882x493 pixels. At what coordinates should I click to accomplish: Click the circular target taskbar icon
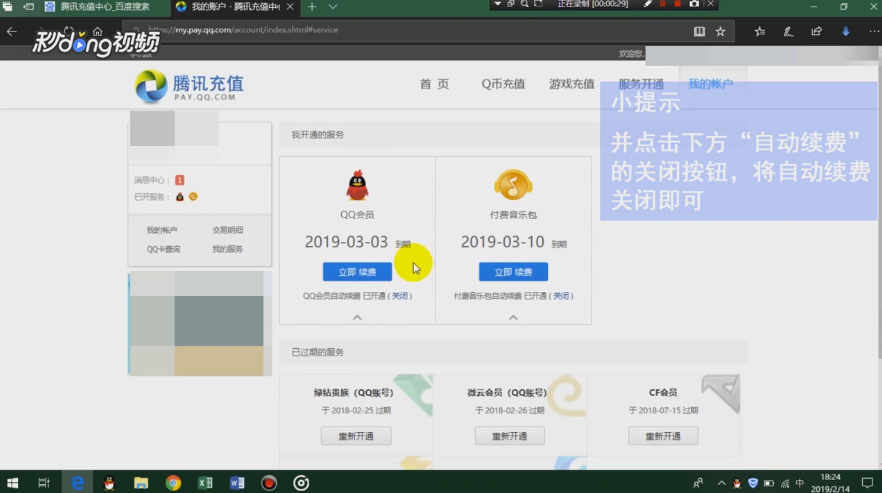pyautogui.click(x=301, y=483)
